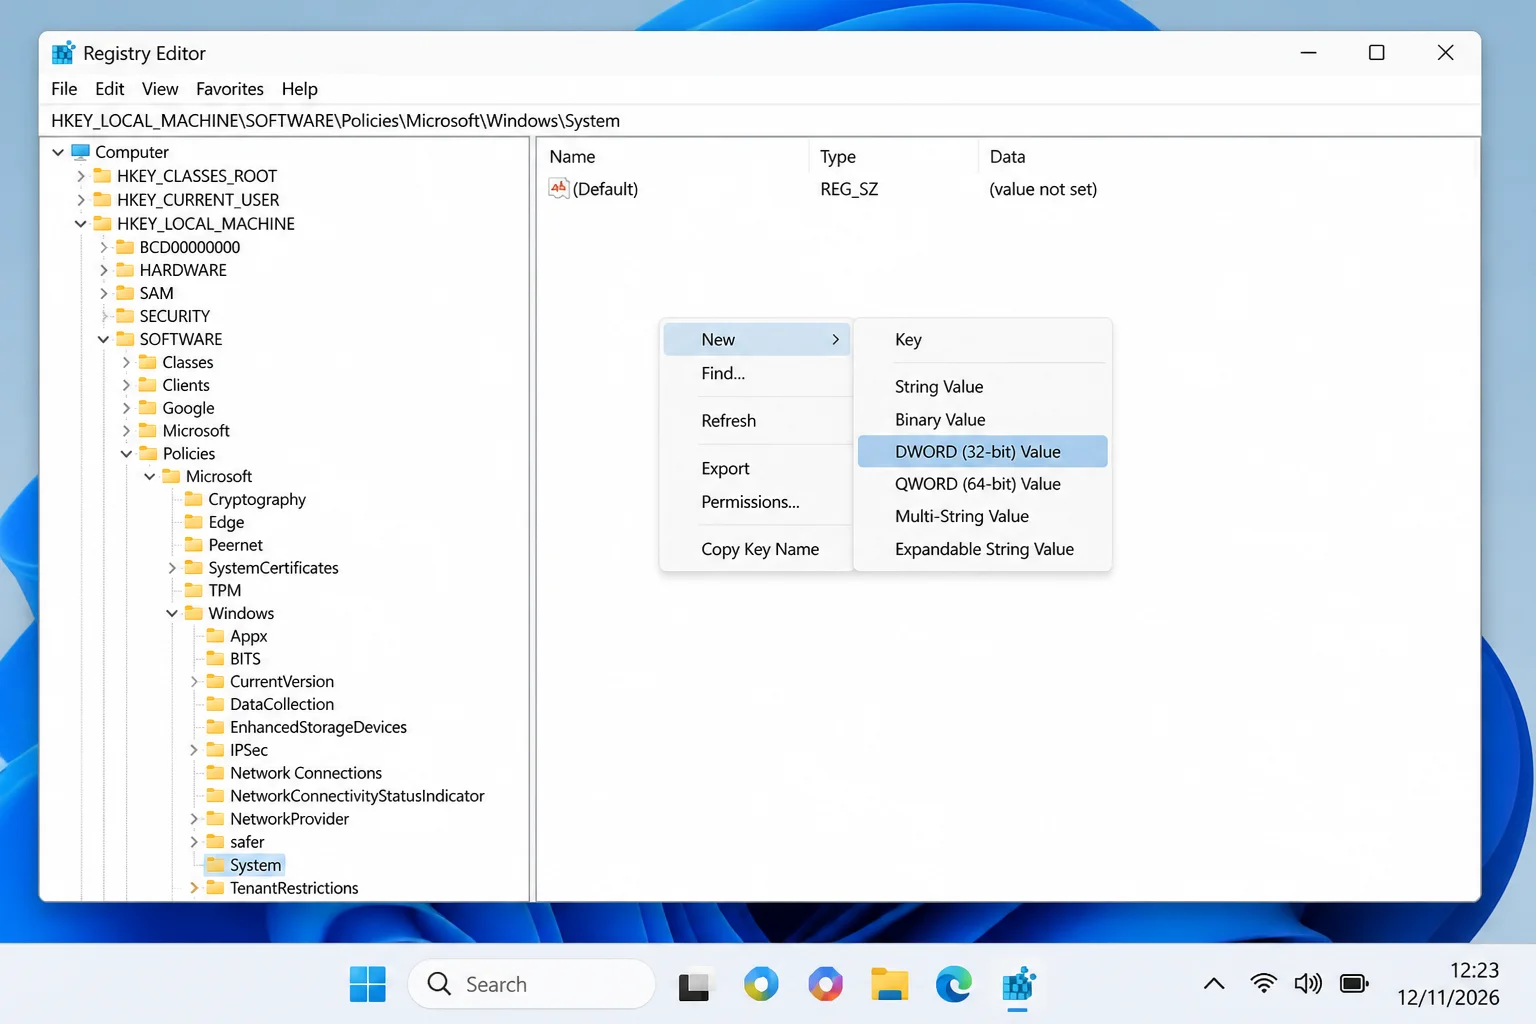Choose QWORD (64-bit) Value
The image size is (1536, 1024).
[x=982, y=484]
